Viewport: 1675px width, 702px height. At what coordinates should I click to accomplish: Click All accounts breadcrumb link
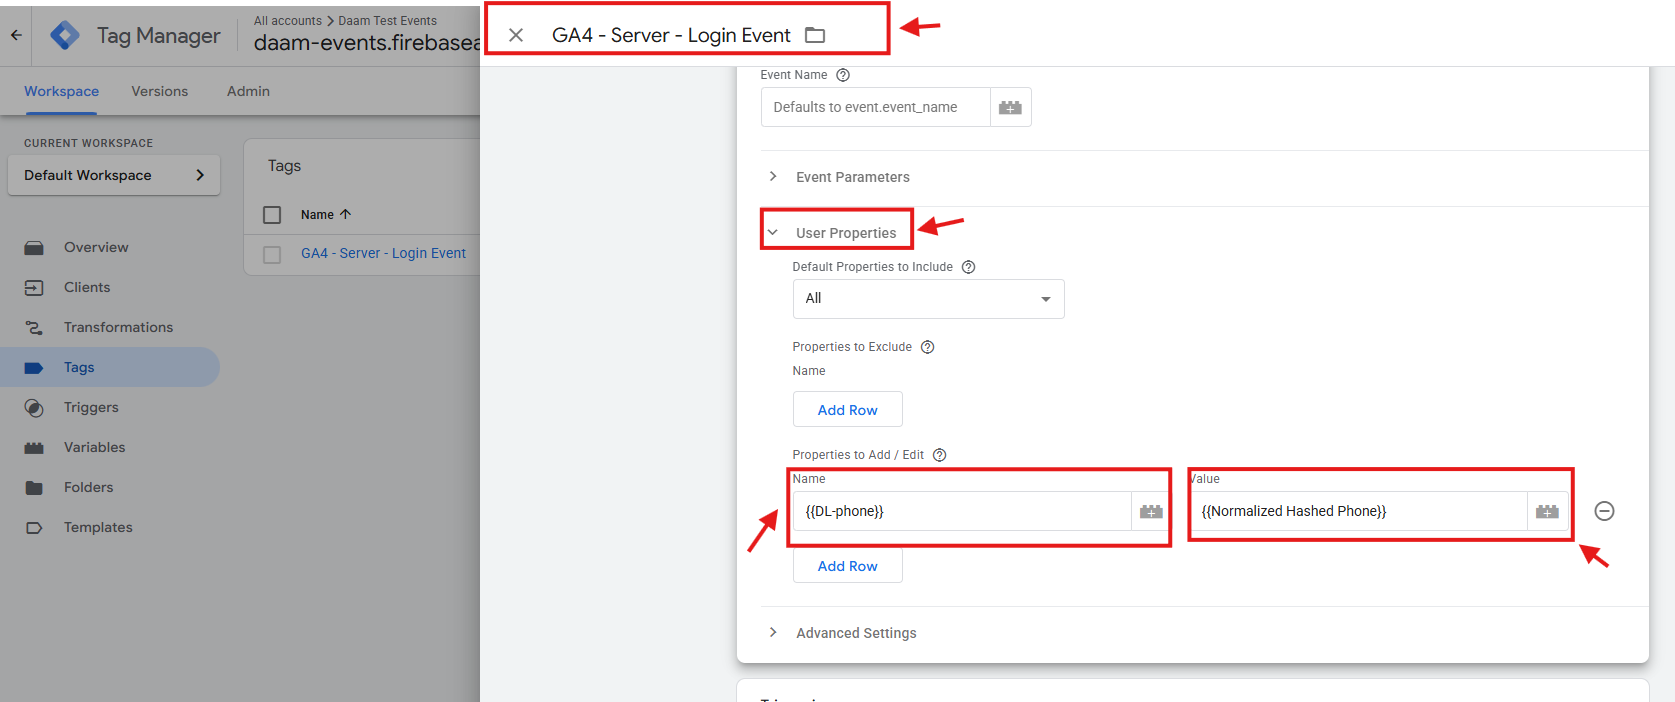click(x=288, y=21)
